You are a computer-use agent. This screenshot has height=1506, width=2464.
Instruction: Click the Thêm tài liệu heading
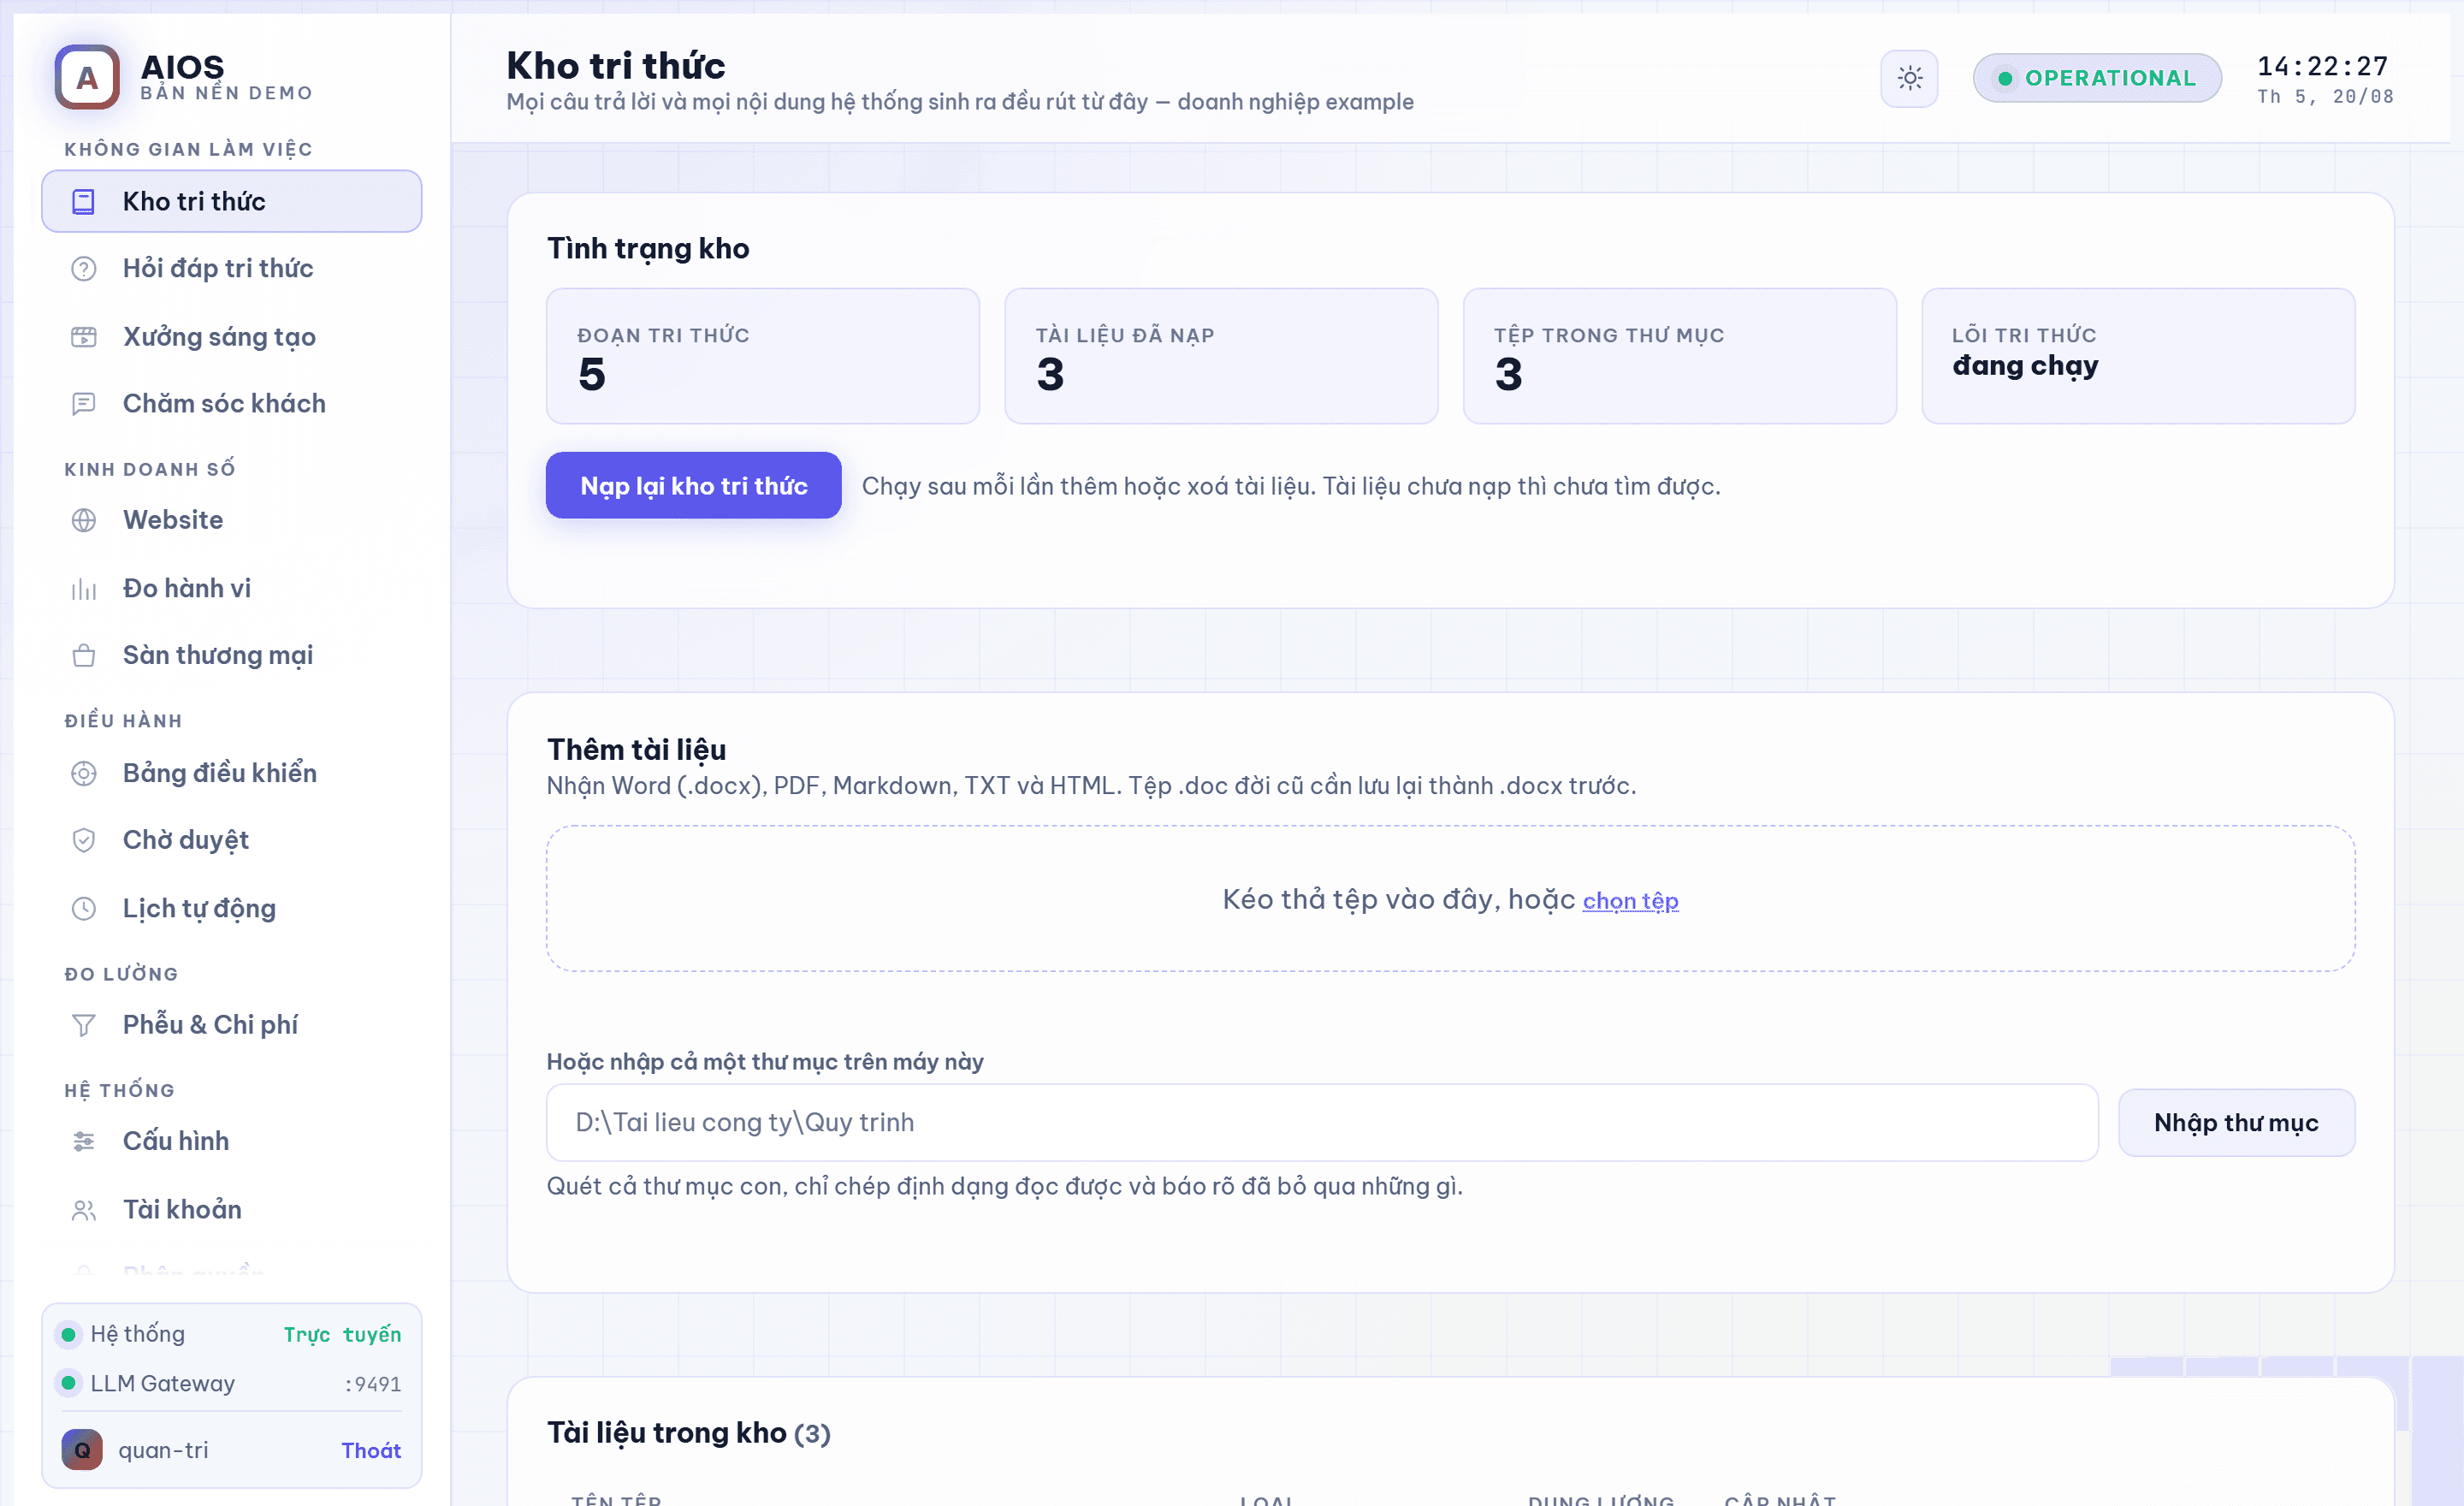pos(636,750)
